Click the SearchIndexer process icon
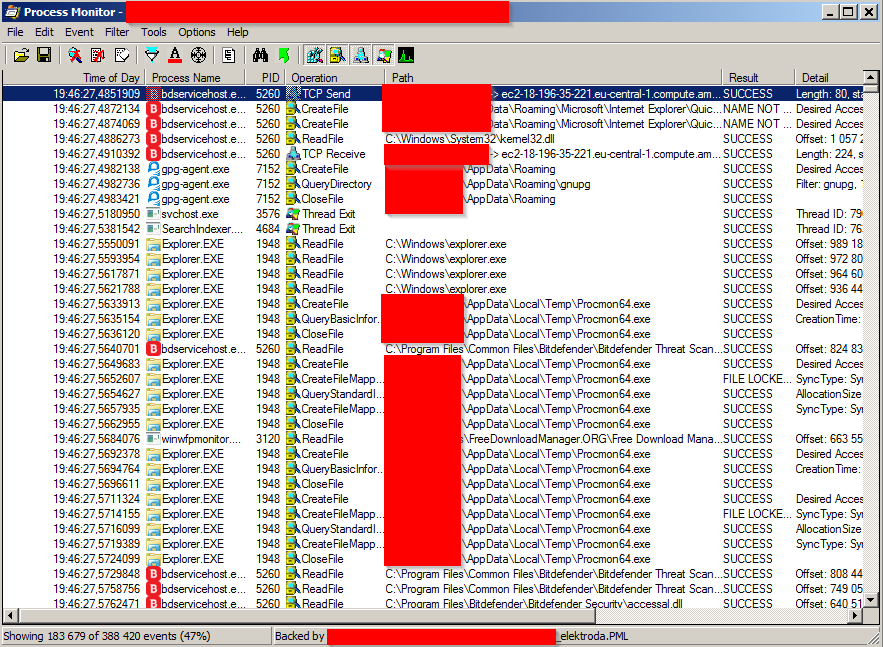 tap(153, 229)
